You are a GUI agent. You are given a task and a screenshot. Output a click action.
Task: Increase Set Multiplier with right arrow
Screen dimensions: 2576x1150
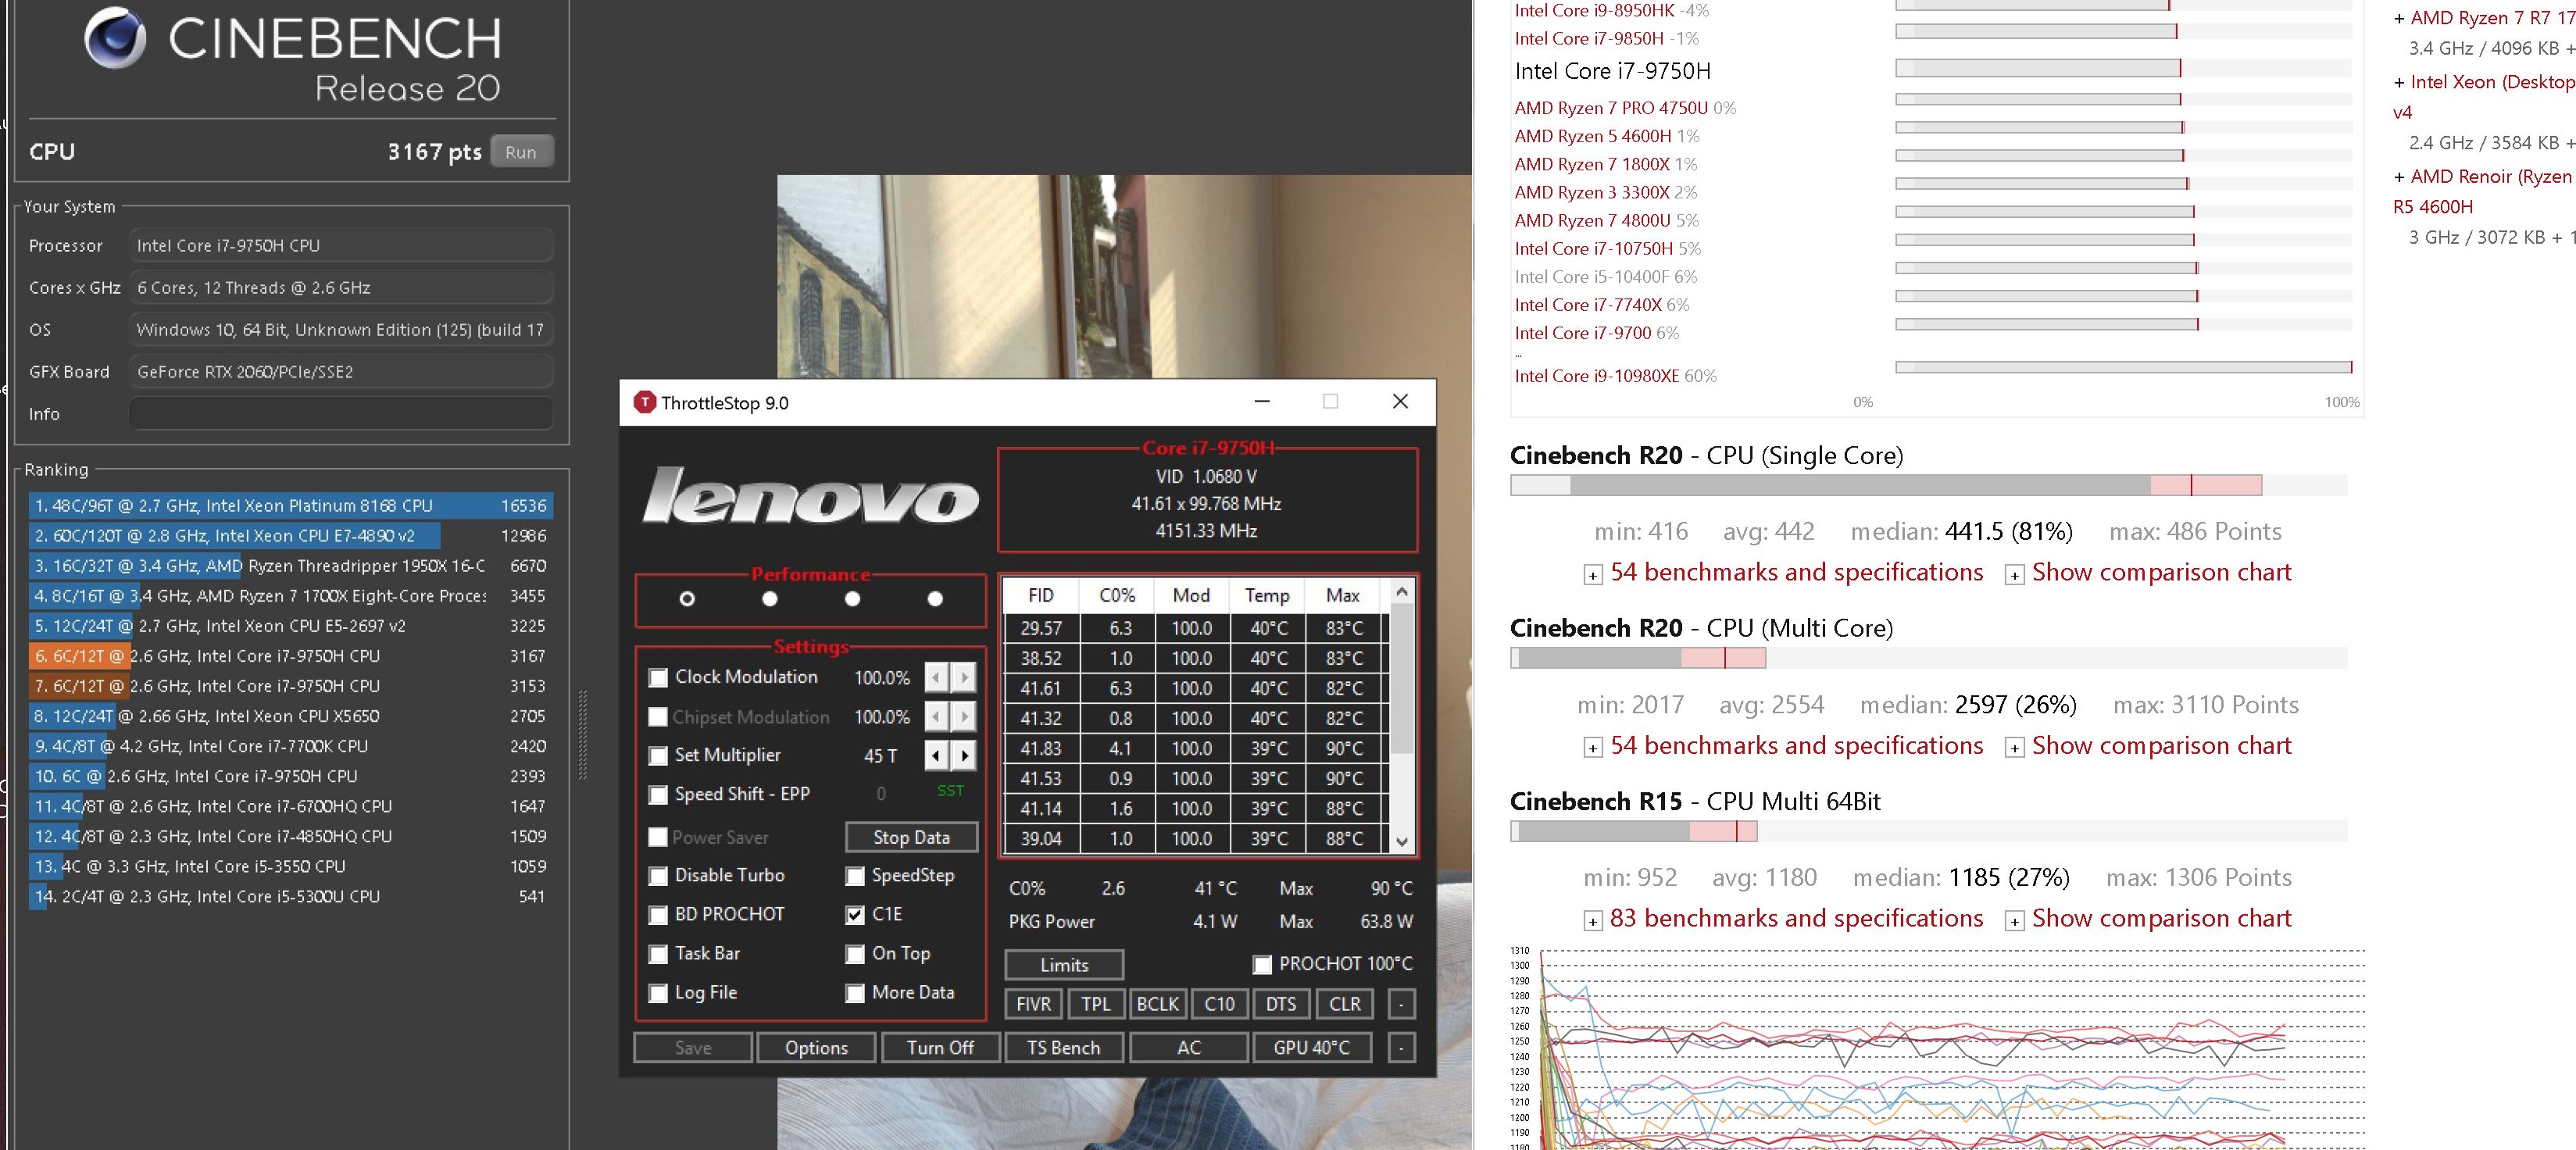(964, 756)
